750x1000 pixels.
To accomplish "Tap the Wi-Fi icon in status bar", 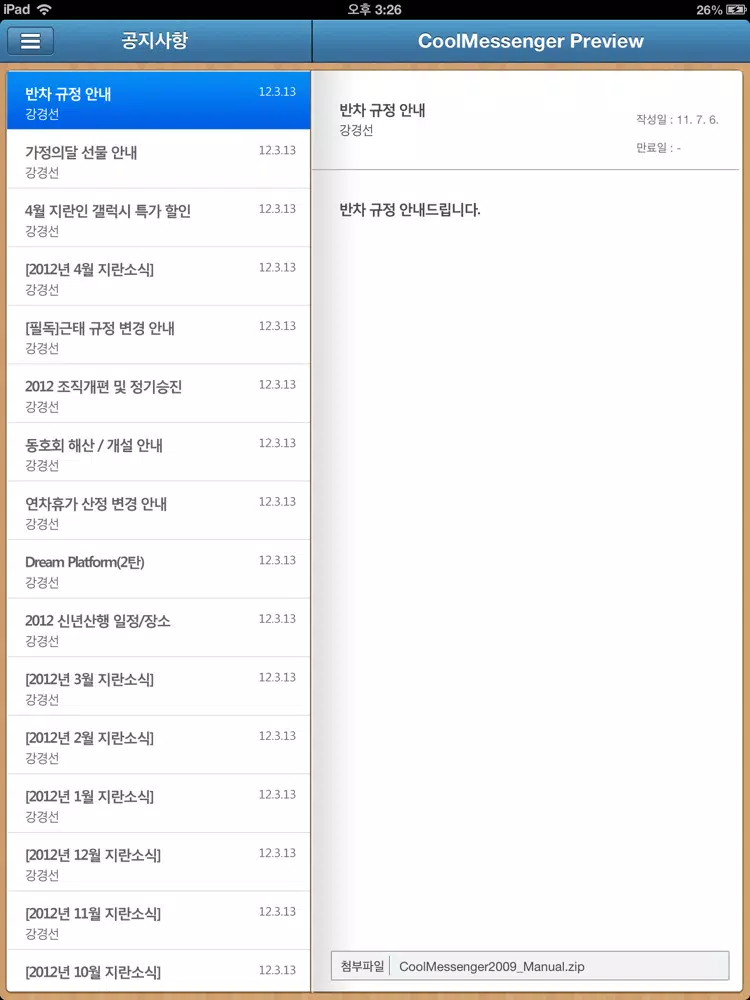I will tap(44, 9).
